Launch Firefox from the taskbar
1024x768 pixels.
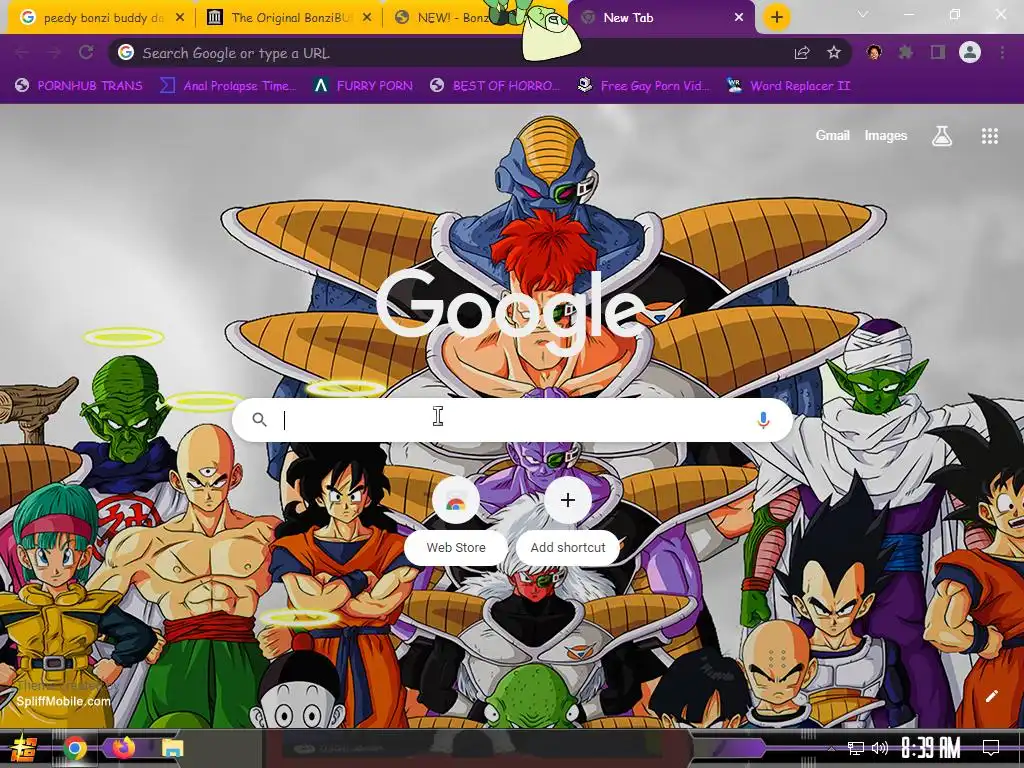123,747
